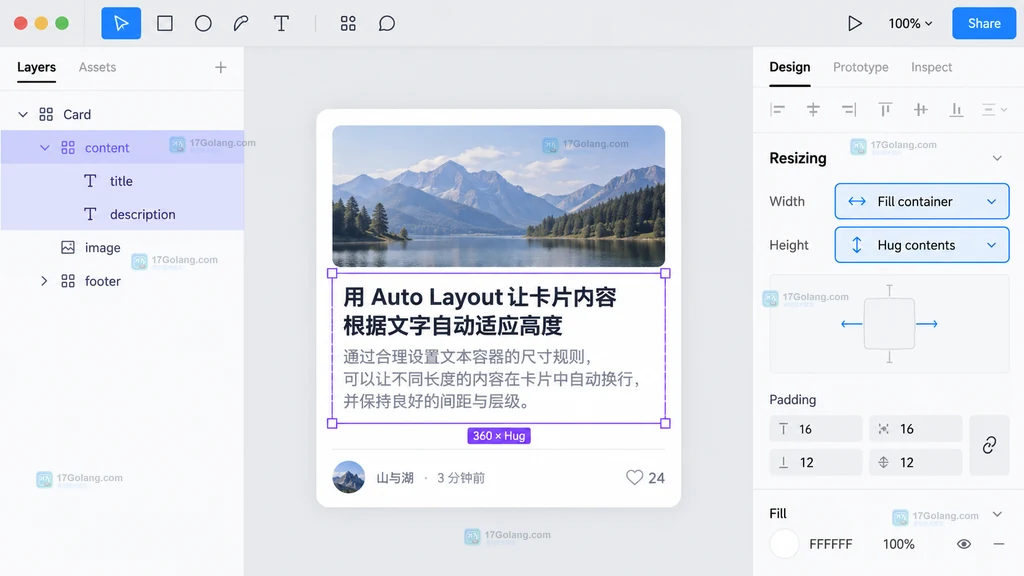Image resolution: width=1024 pixels, height=576 pixels.
Task: Toggle fill visibility eye icon
Action: coord(964,544)
